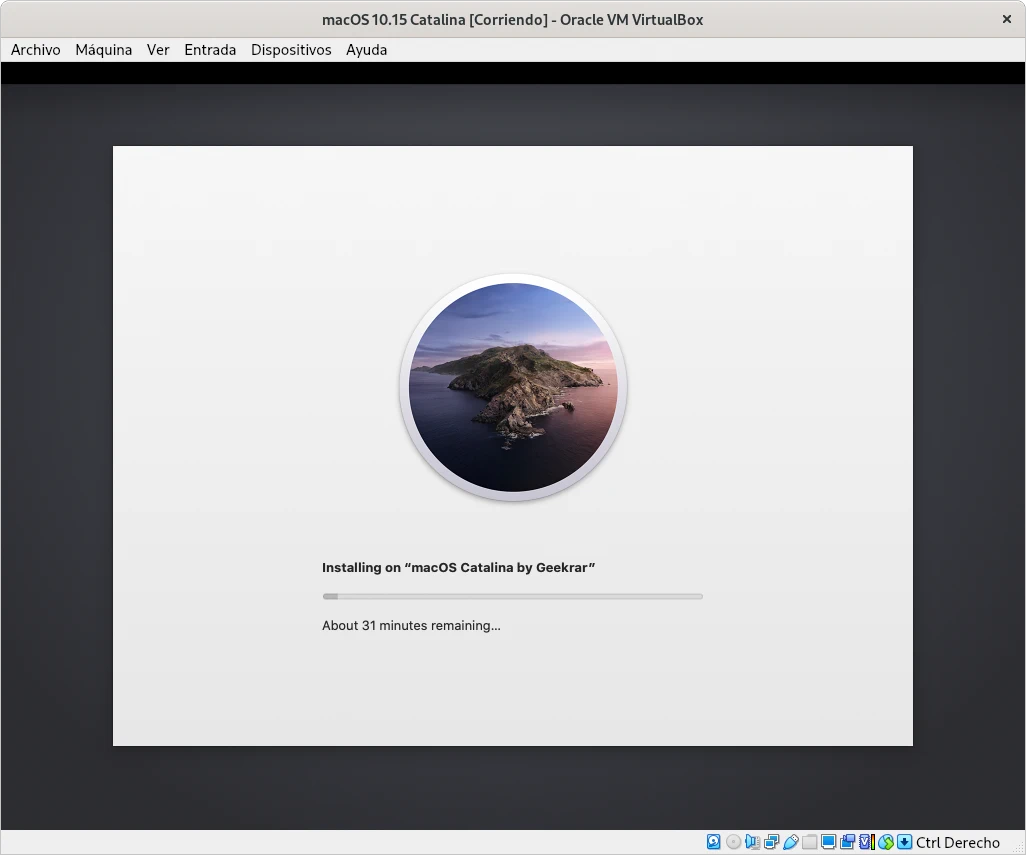Open the Dispositivos menu
This screenshot has width=1026, height=855.
click(x=291, y=50)
